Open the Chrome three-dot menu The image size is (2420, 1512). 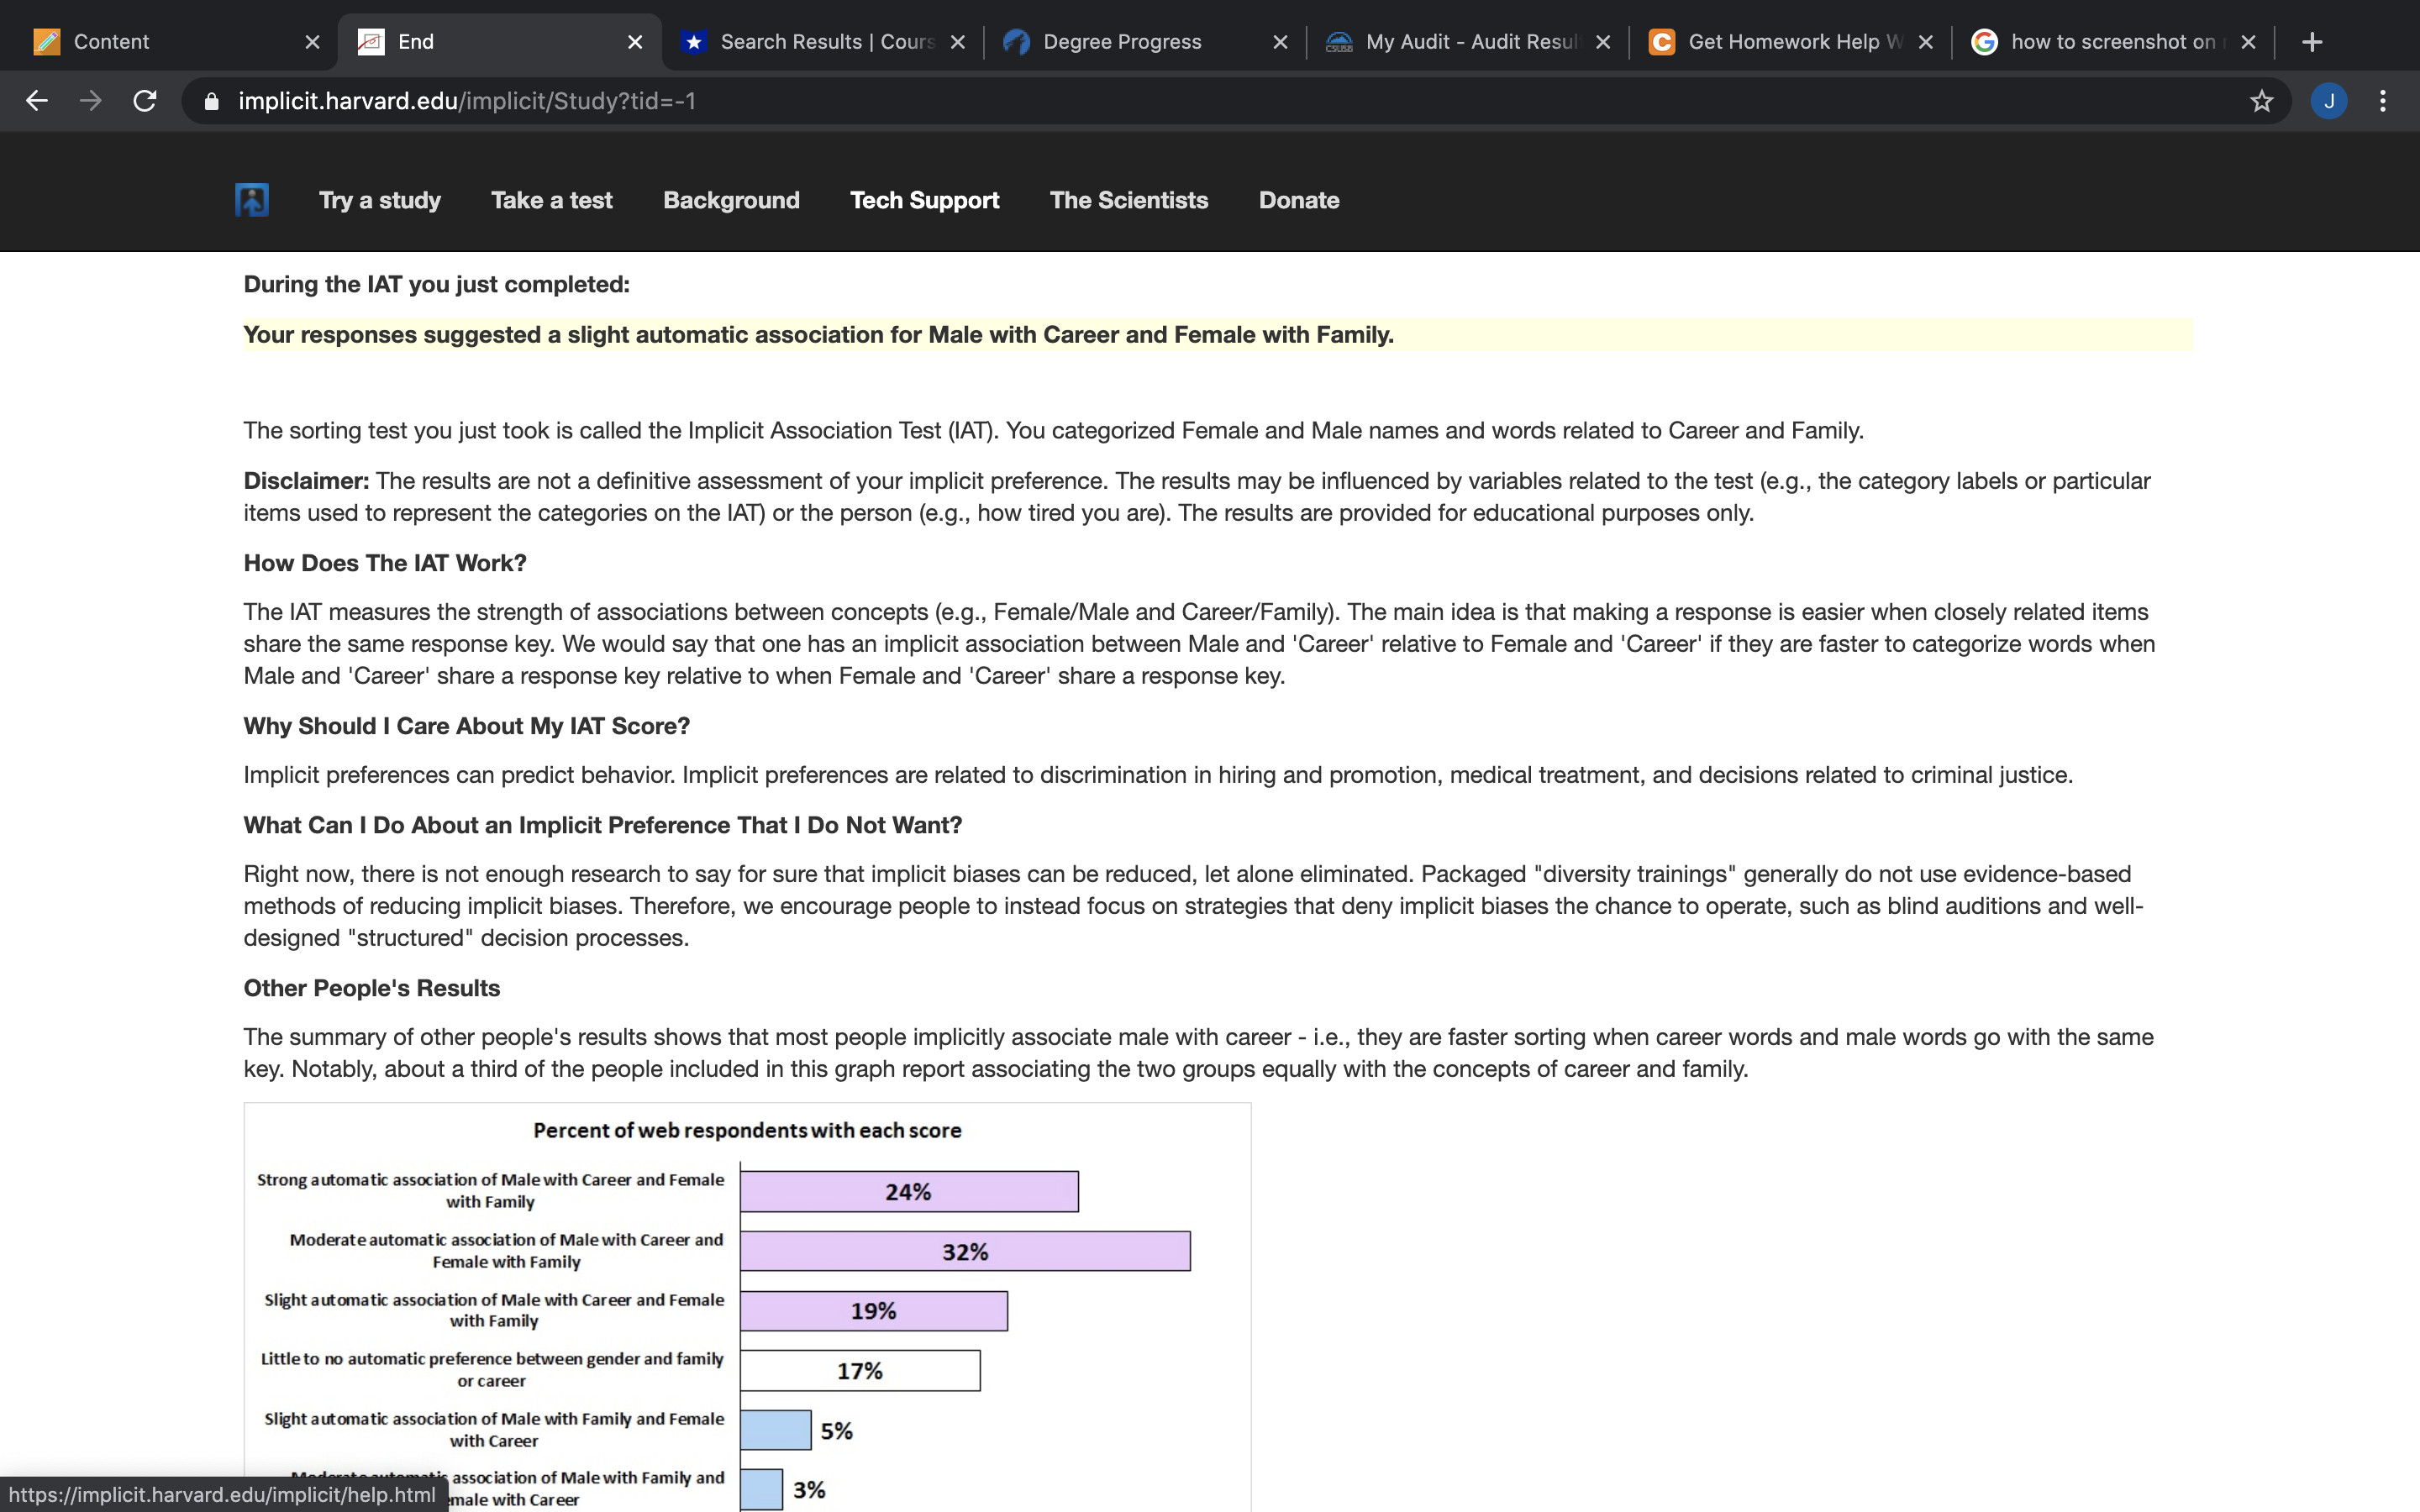[2383, 100]
